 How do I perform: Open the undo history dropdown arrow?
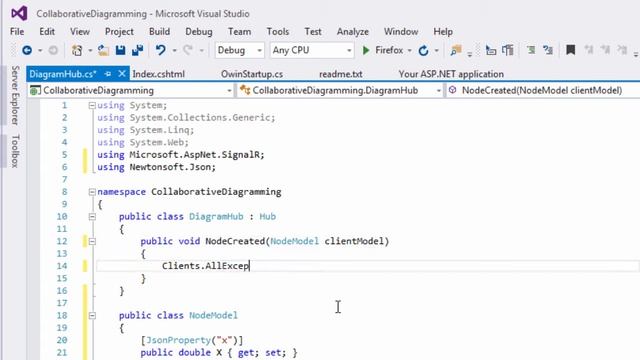(174, 51)
